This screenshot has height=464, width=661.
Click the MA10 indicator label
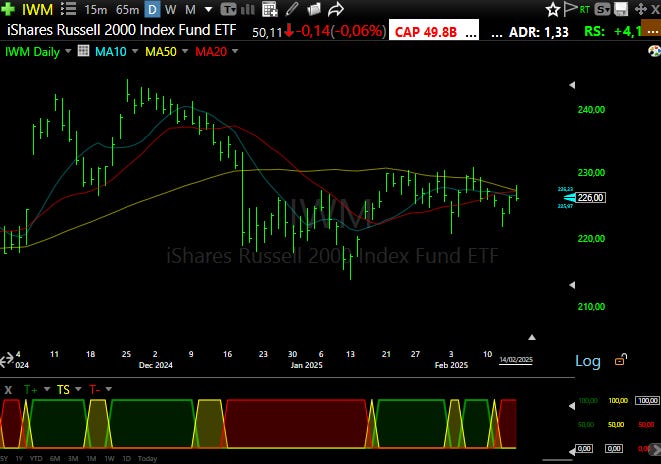110,52
